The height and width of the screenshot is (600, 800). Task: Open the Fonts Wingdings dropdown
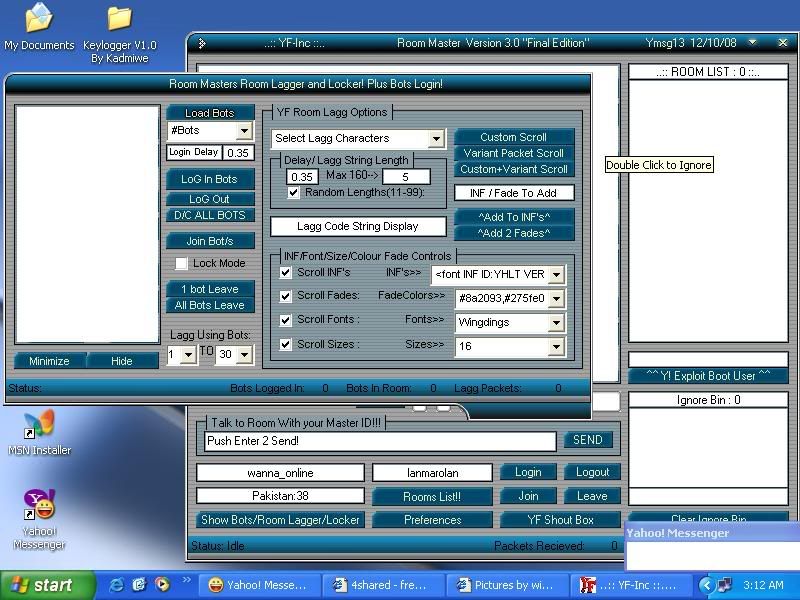(556, 322)
